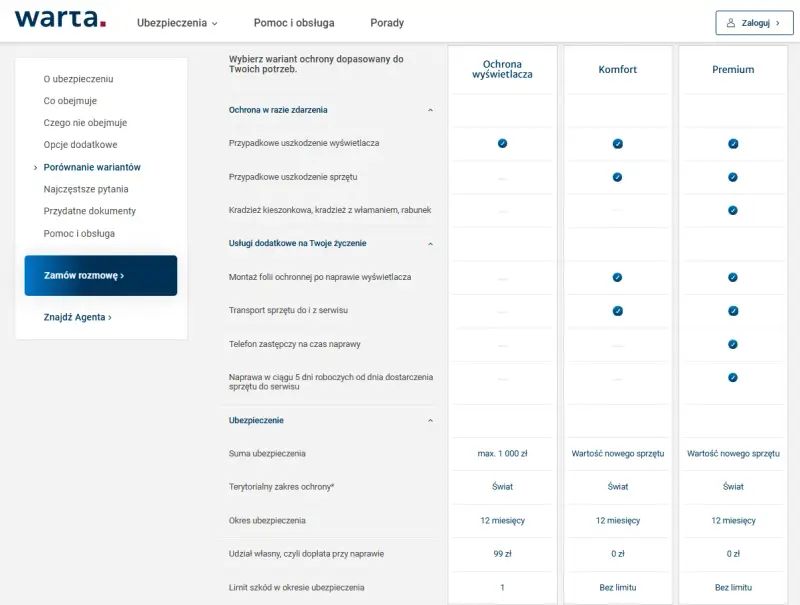
Task: Click Ochrona wyświetlacza 'Świat' value
Action: coord(502,487)
